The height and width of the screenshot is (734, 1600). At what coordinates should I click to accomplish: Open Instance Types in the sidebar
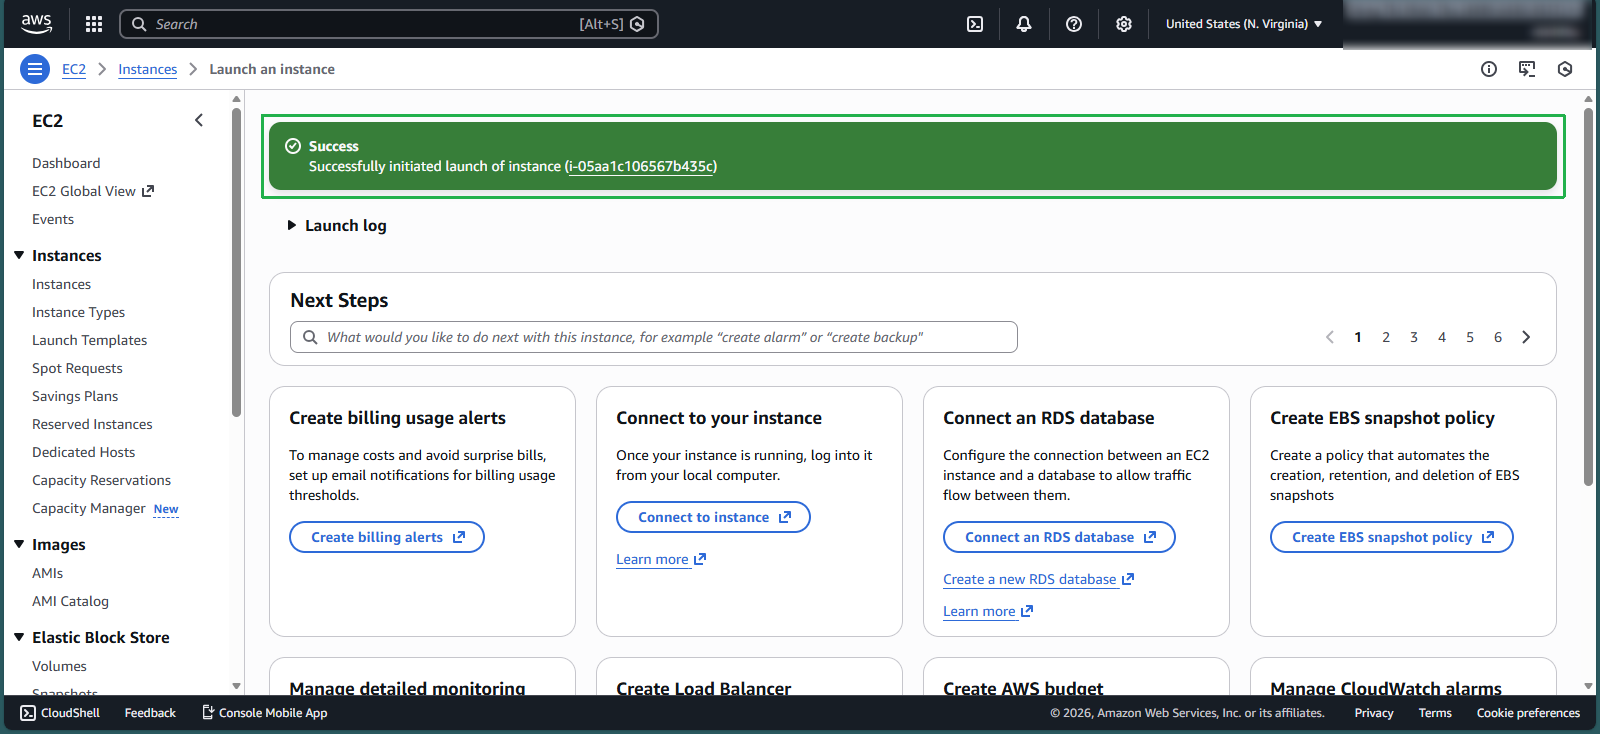click(78, 312)
